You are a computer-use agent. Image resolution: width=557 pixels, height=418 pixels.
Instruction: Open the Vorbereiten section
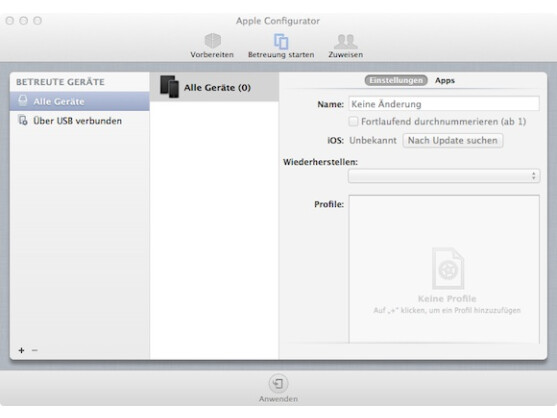(x=212, y=45)
